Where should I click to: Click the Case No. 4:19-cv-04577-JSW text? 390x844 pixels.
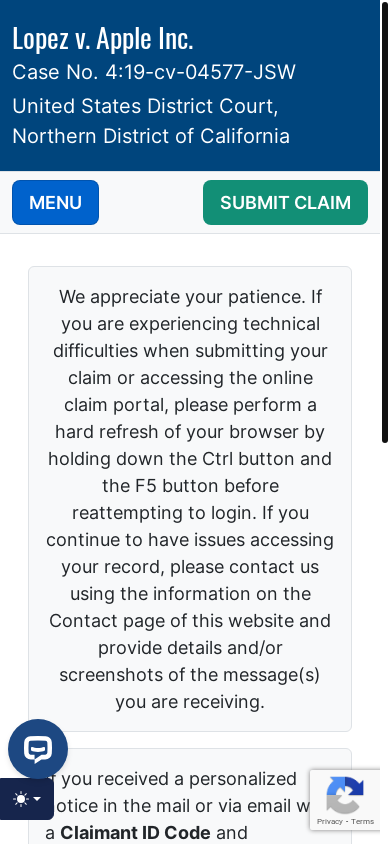(154, 72)
